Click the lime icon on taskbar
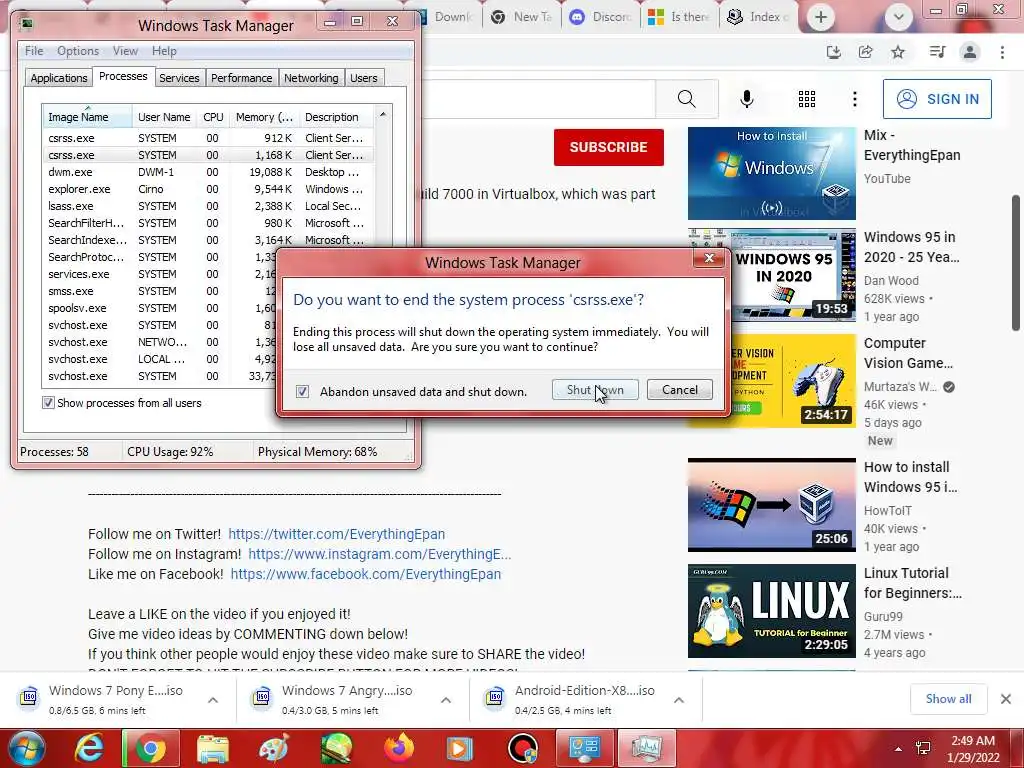The height and width of the screenshot is (768, 1024). click(336, 748)
